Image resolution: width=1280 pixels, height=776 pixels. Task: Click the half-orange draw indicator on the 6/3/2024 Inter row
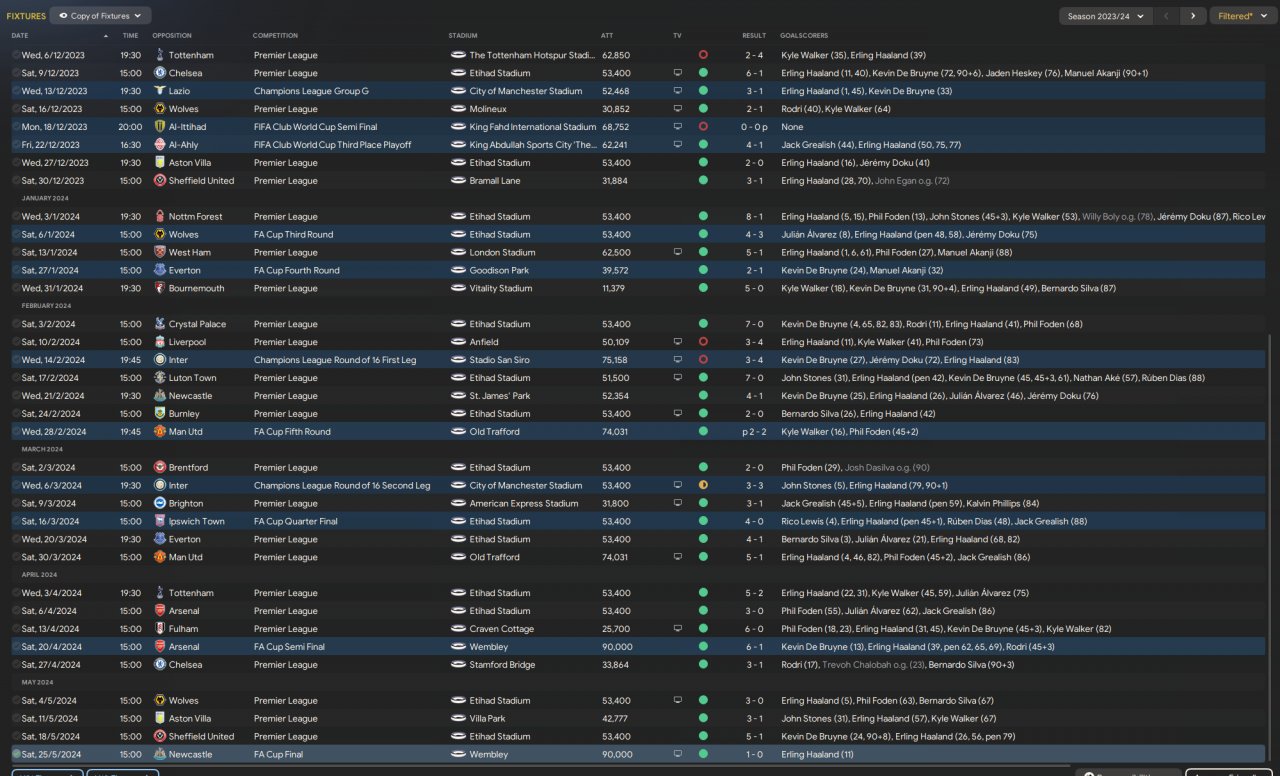[703, 486]
